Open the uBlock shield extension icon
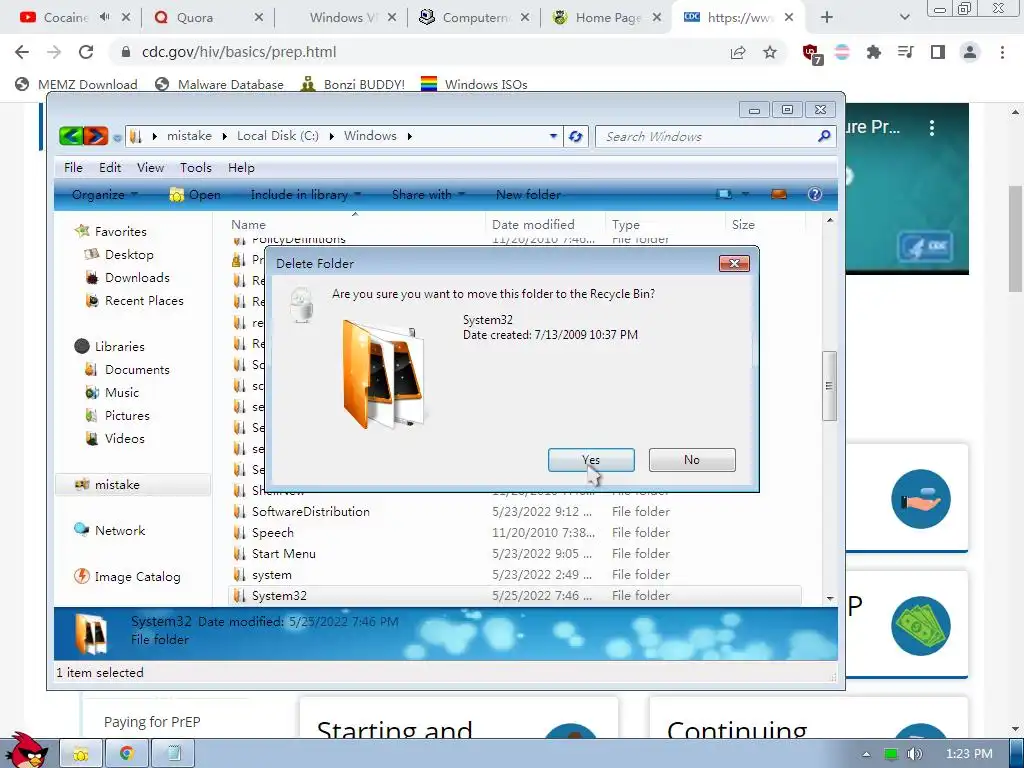The height and width of the screenshot is (768, 1024). click(812, 54)
